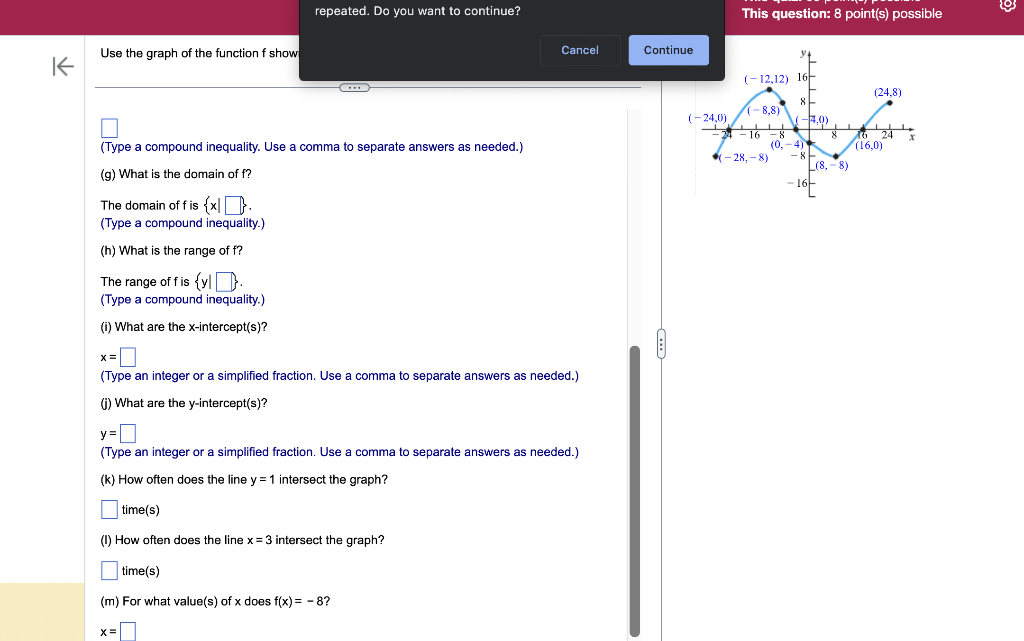The height and width of the screenshot is (641, 1024).
Task: Click the back arrow at top left
Action: (62, 66)
